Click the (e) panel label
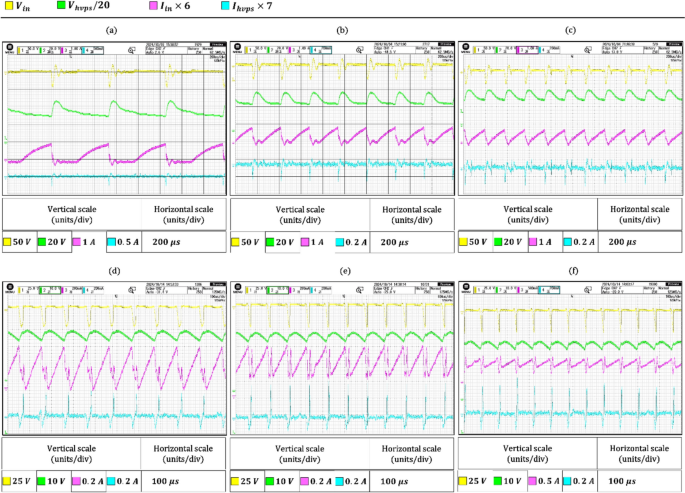 click(x=345, y=271)
